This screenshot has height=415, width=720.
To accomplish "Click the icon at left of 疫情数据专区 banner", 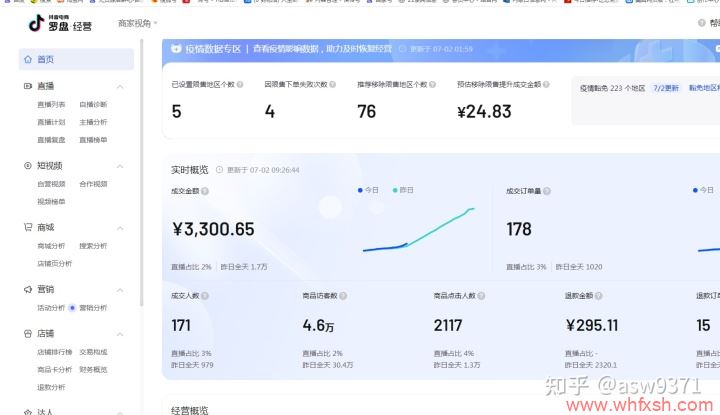I will 176,49.
